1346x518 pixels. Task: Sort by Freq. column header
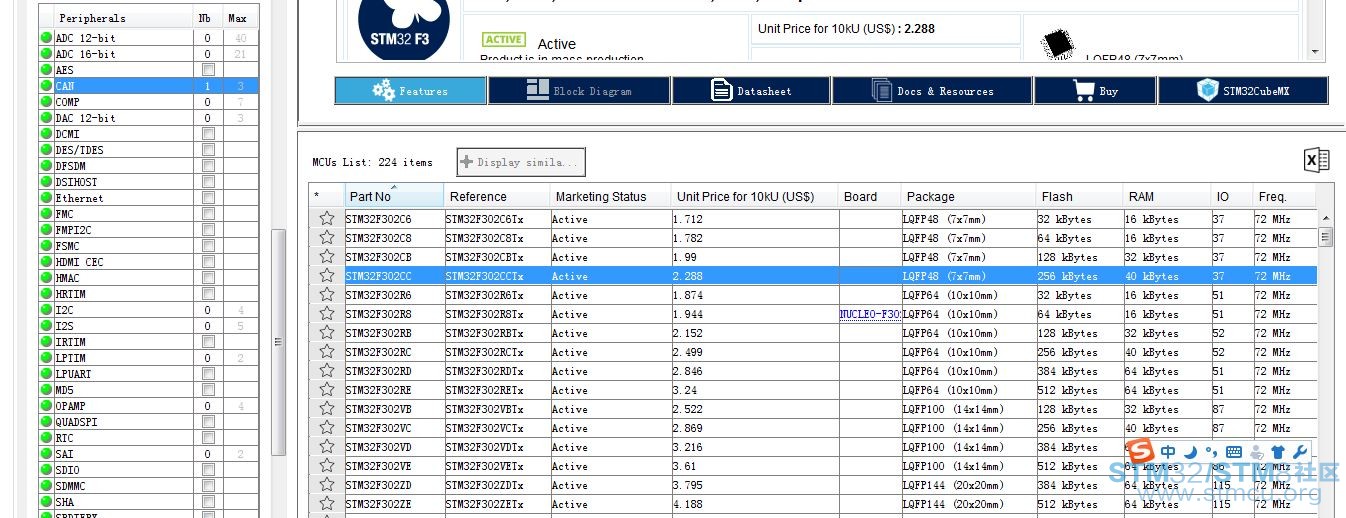(x=1285, y=196)
